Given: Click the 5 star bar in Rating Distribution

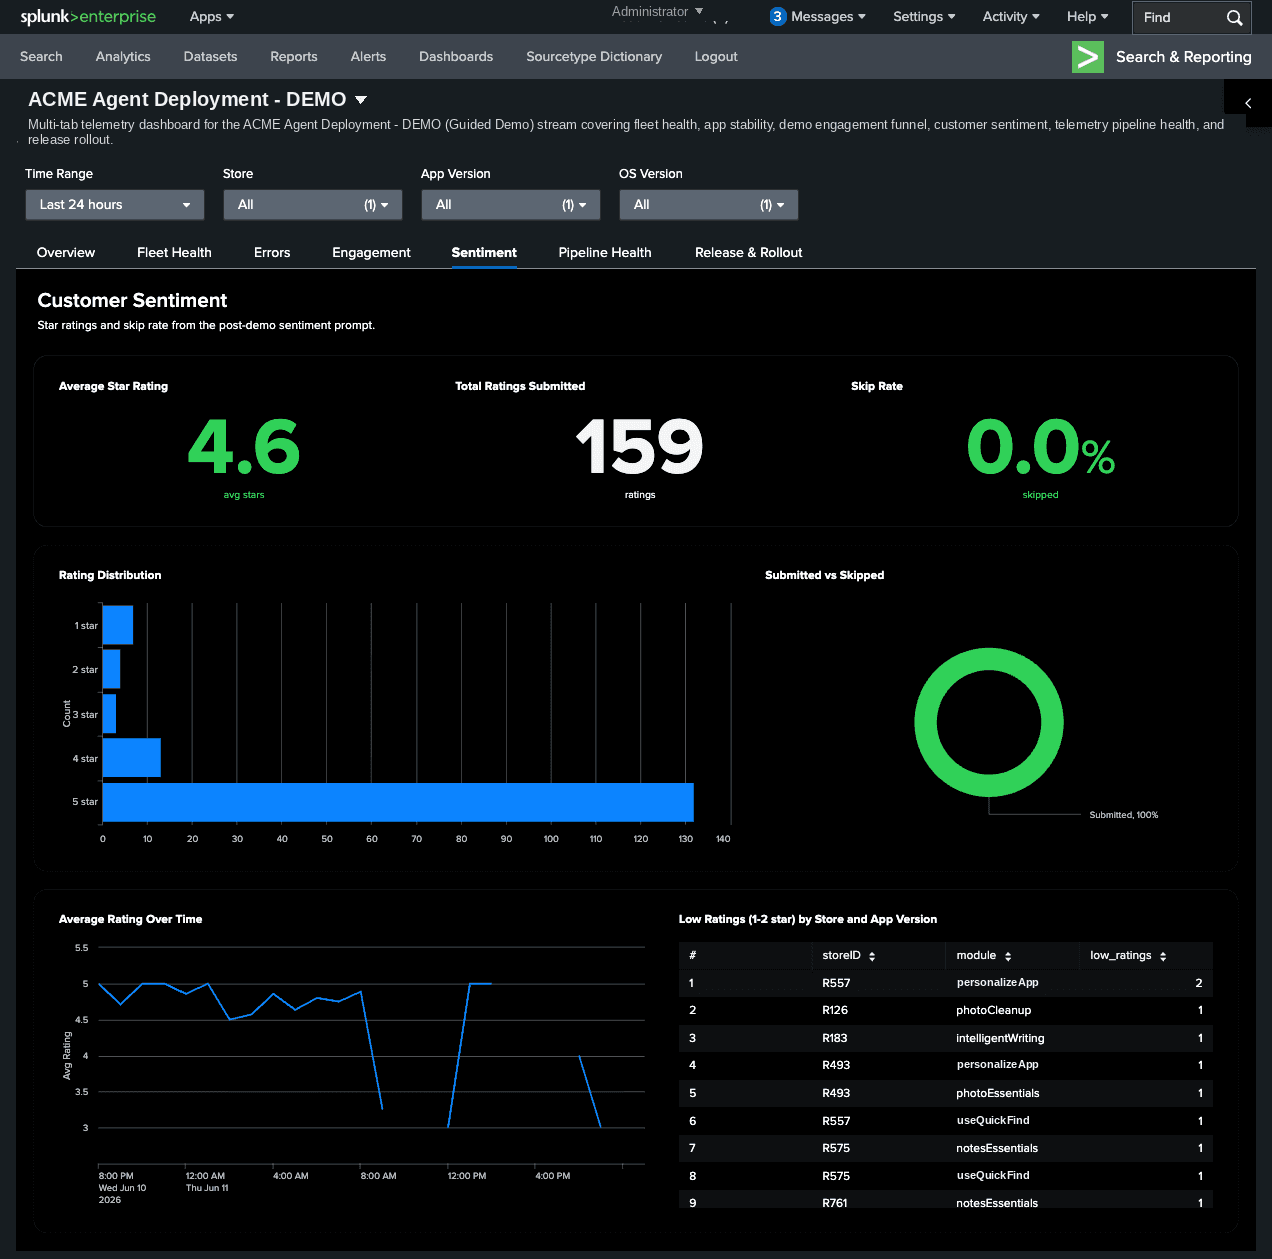Looking at the screenshot, I should pos(398,802).
